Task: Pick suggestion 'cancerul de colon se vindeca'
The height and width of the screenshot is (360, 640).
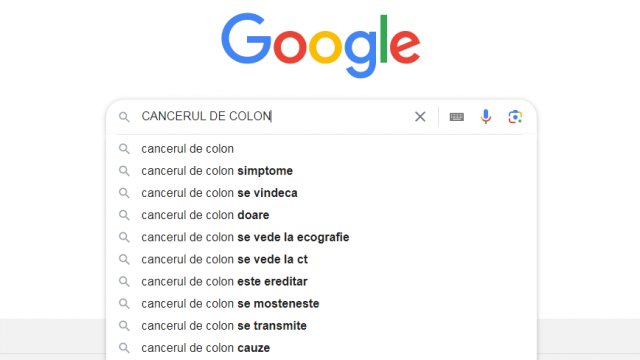Action: tap(321, 193)
